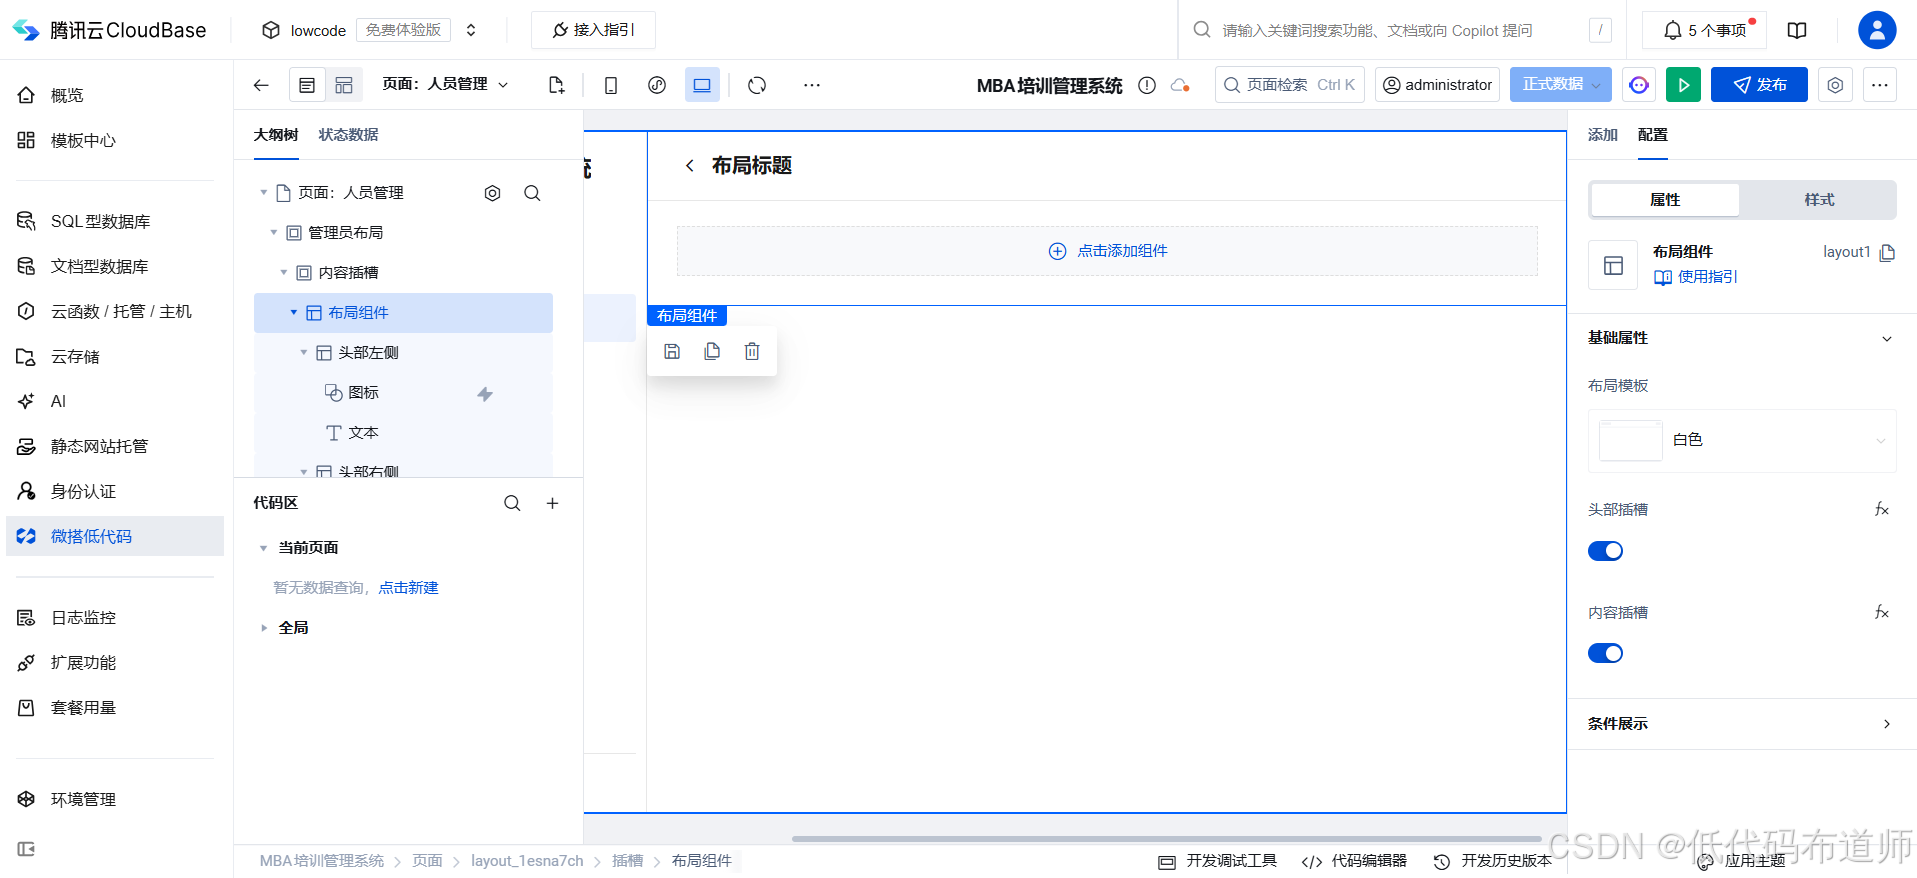This screenshot has width=1917, height=878.
Task: Open 代码编辑器 in bottom bar
Action: [x=1355, y=861]
